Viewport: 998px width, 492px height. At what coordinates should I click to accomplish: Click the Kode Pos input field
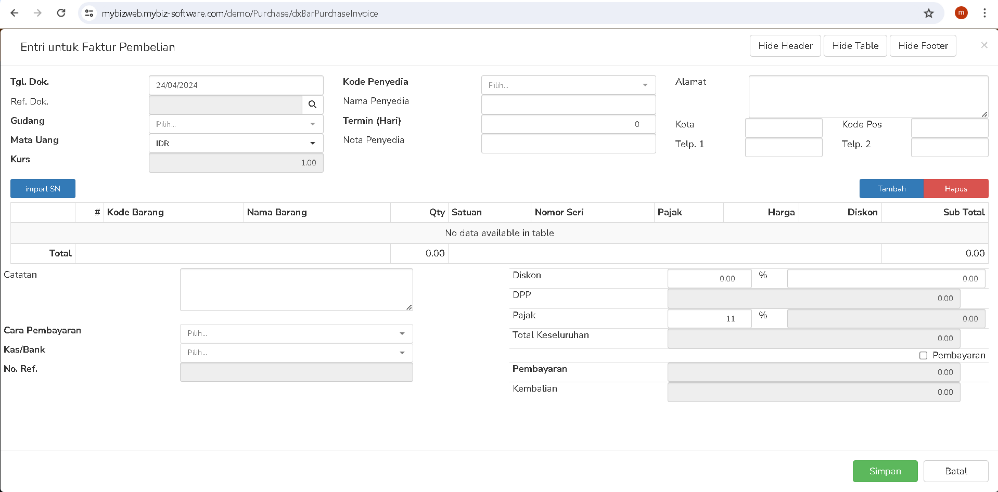950,128
